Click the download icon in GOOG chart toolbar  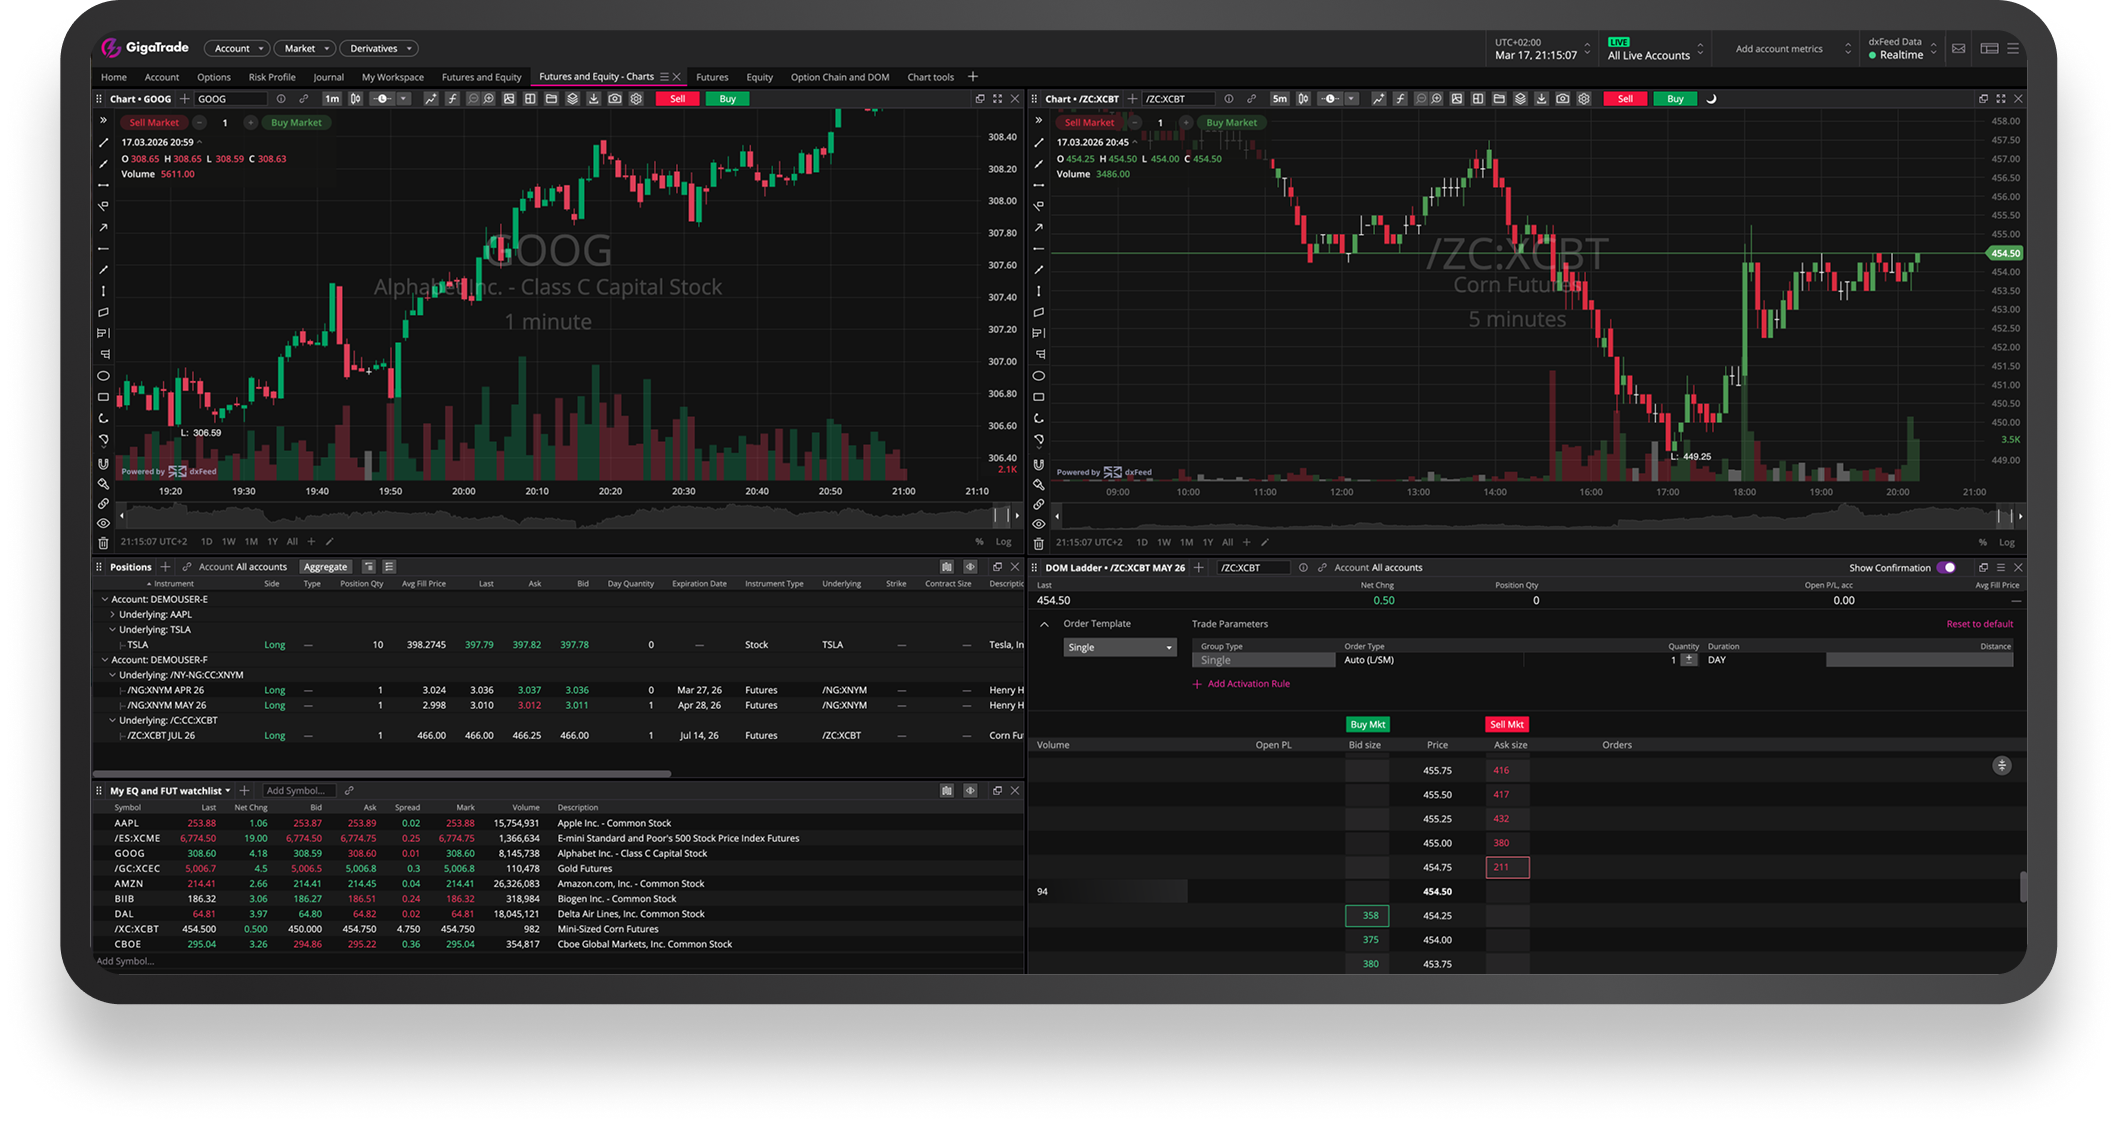[x=593, y=99]
